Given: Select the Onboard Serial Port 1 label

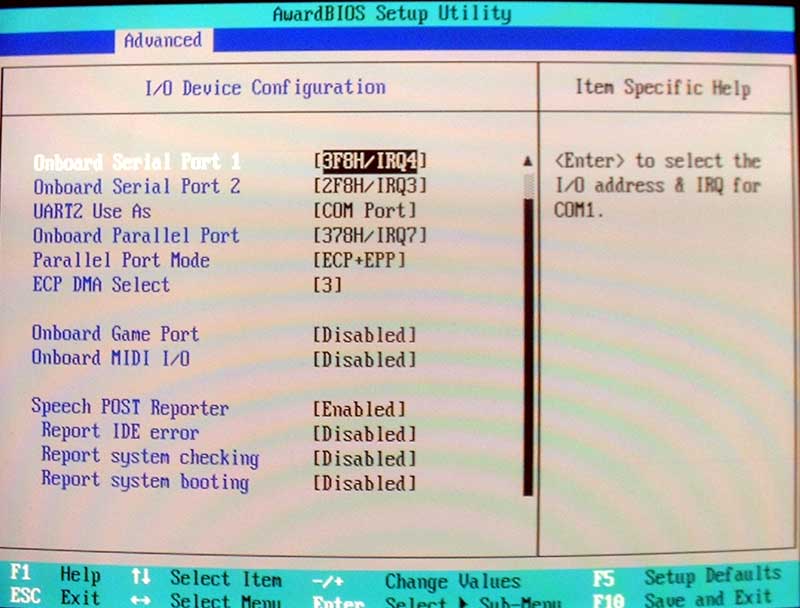Looking at the screenshot, I should tap(137, 162).
